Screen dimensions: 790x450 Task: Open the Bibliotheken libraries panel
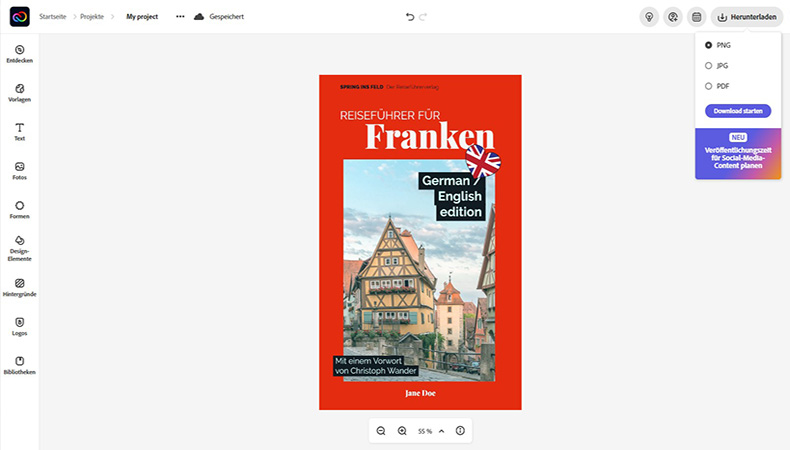pos(20,365)
